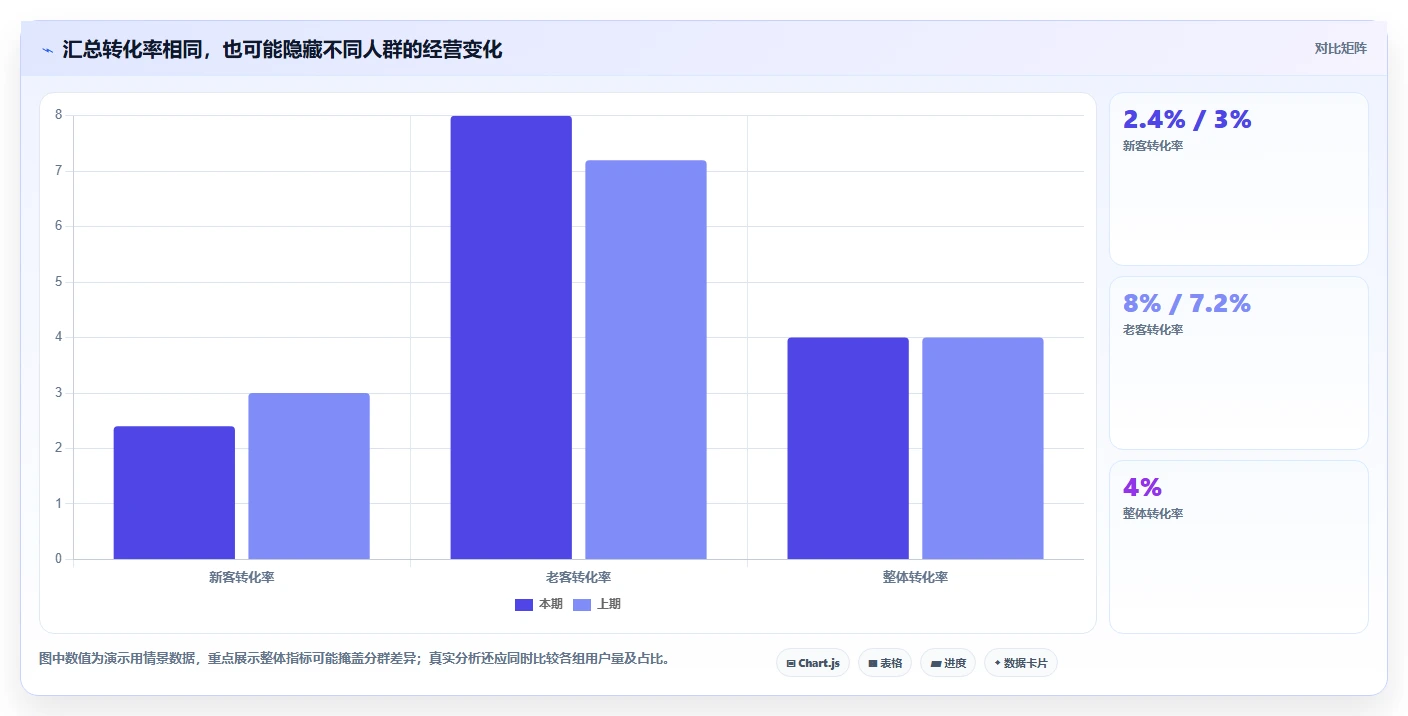Toggle the 本期 legend color swatch
The height and width of the screenshot is (716, 1408).
pyautogui.click(x=524, y=604)
